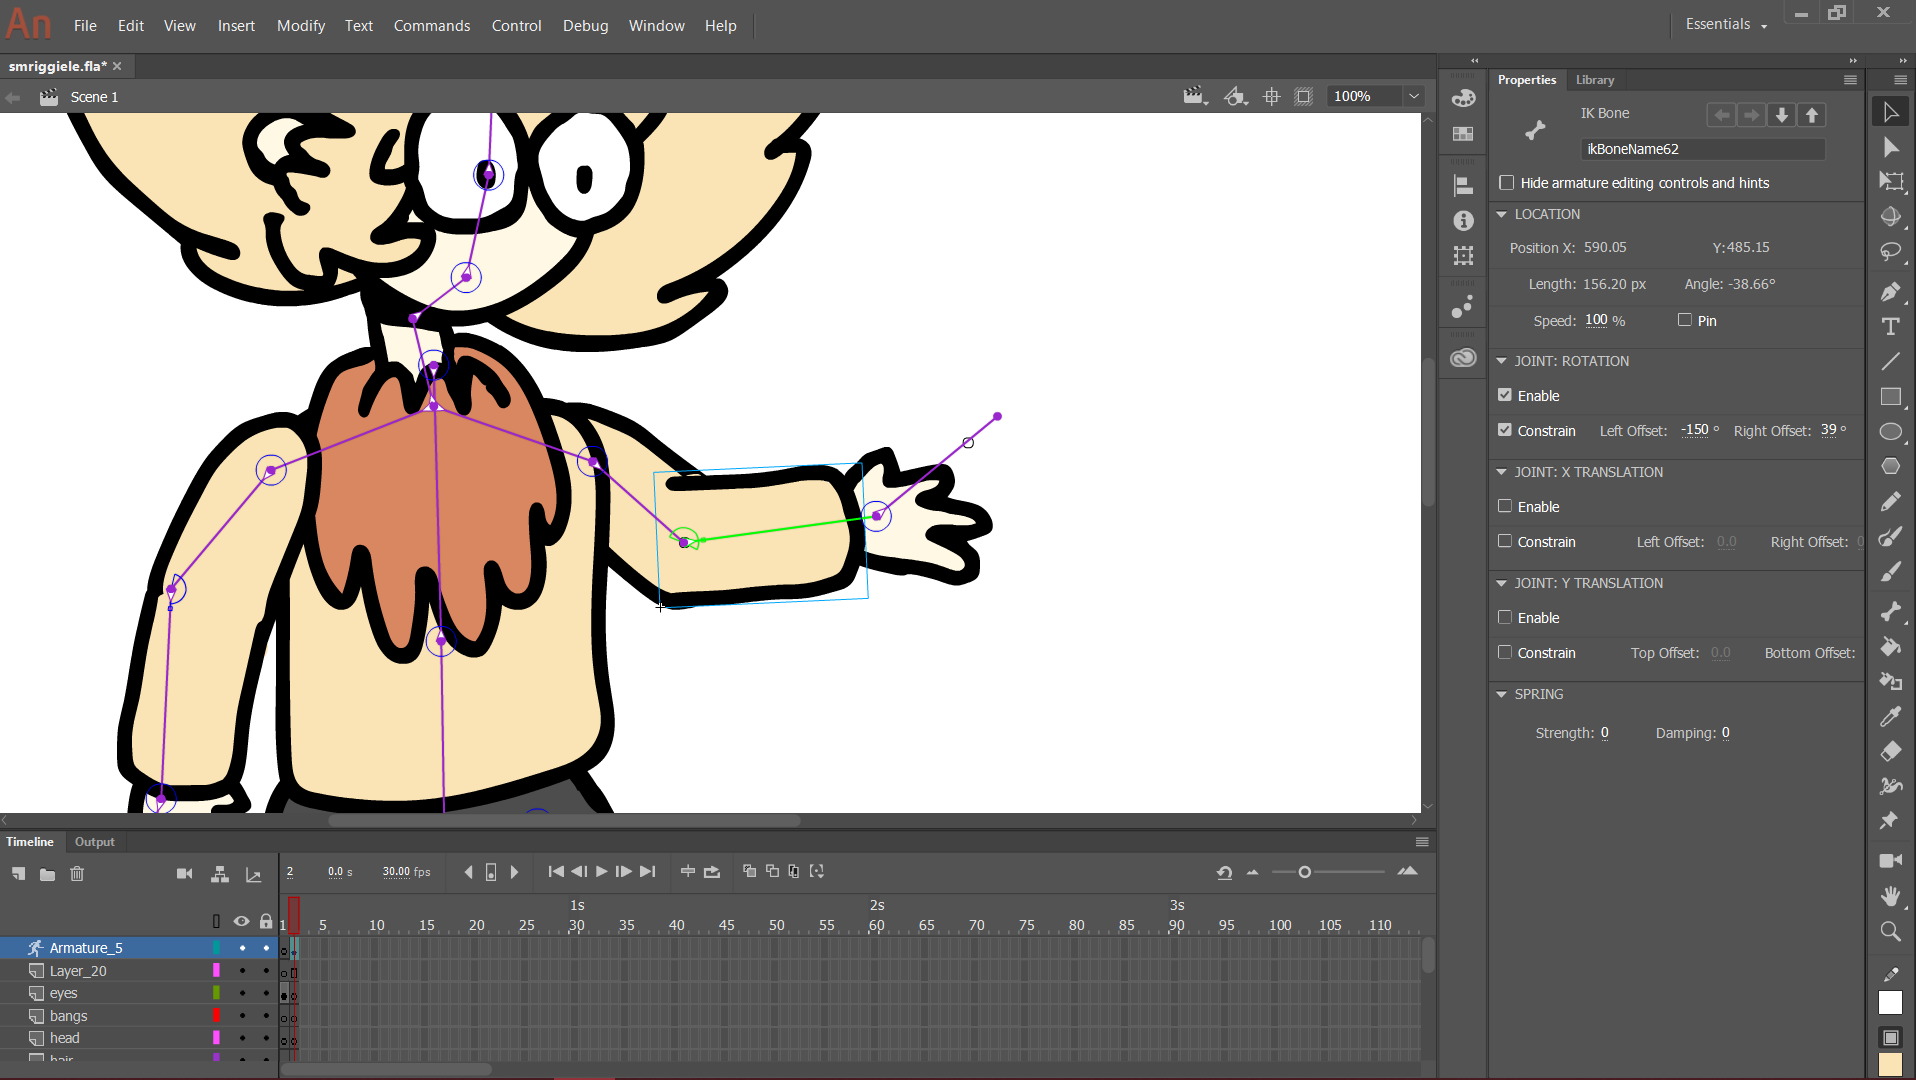Screen dimensions: 1916x1080
Task: Play the timeline animation
Action: pyautogui.click(x=601, y=872)
